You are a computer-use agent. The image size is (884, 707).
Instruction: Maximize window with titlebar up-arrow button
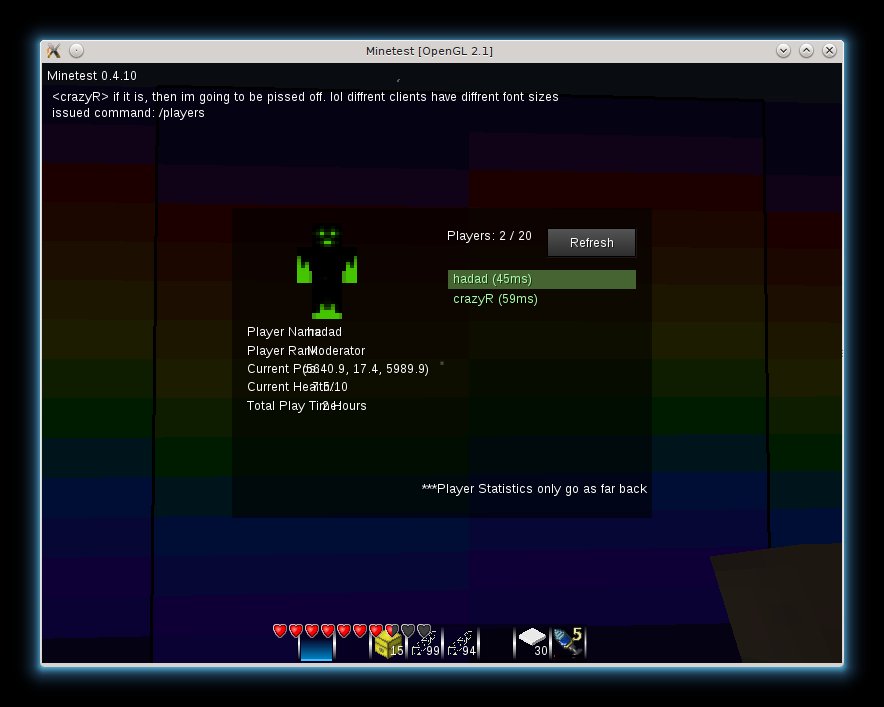[806, 51]
